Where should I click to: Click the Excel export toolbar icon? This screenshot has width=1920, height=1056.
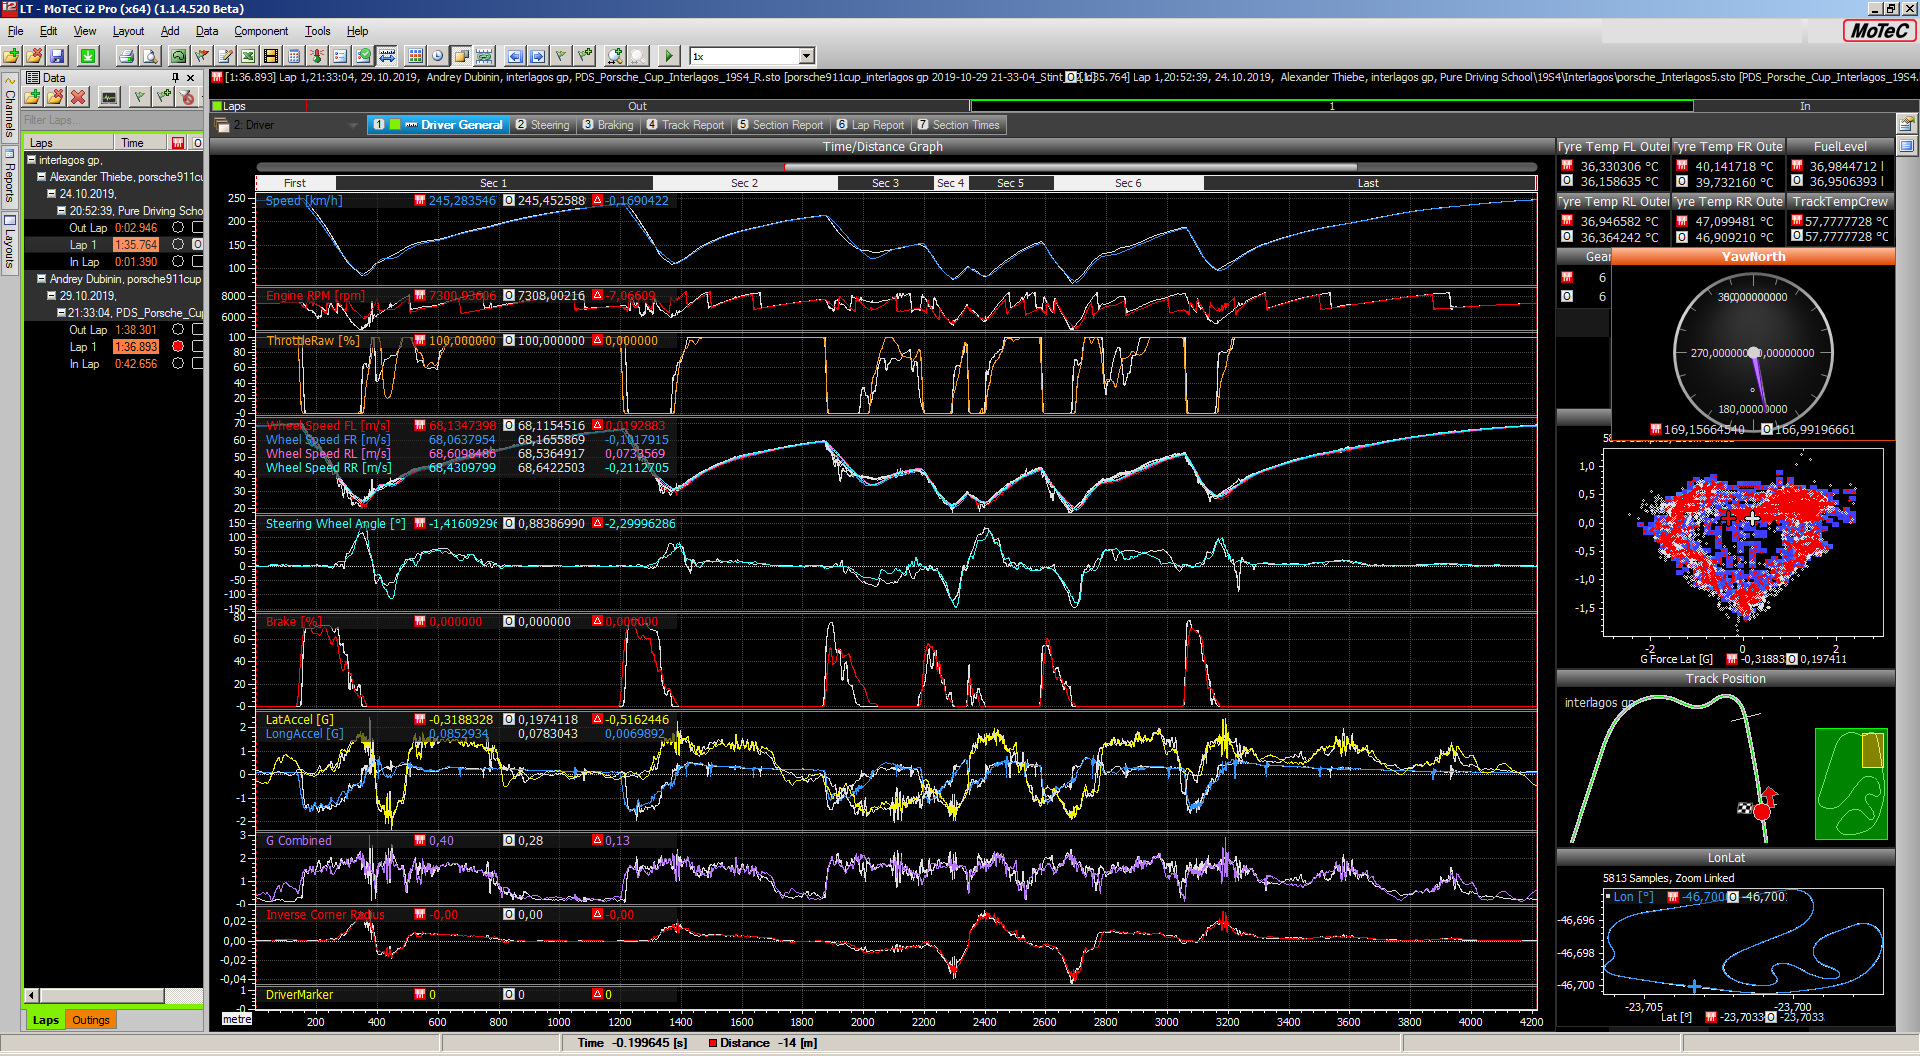tap(248, 56)
